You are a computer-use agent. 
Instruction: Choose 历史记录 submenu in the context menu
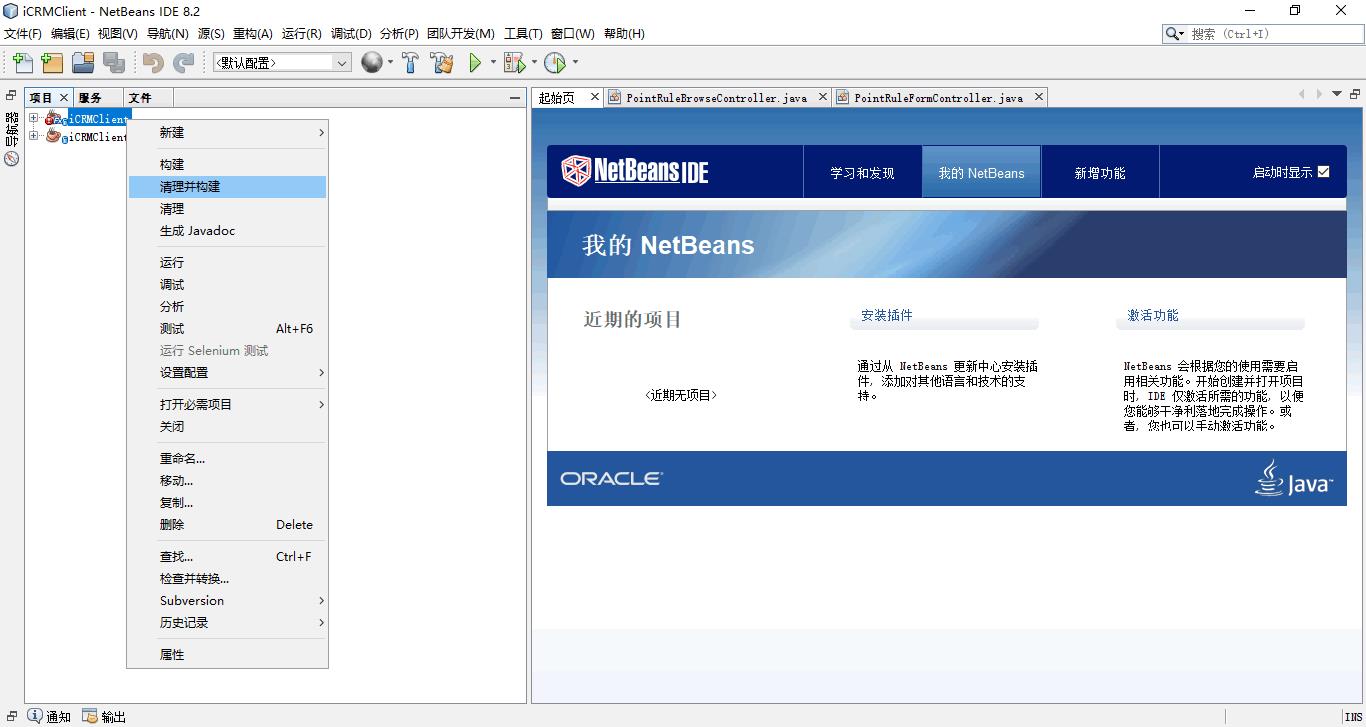pos(227,623)
